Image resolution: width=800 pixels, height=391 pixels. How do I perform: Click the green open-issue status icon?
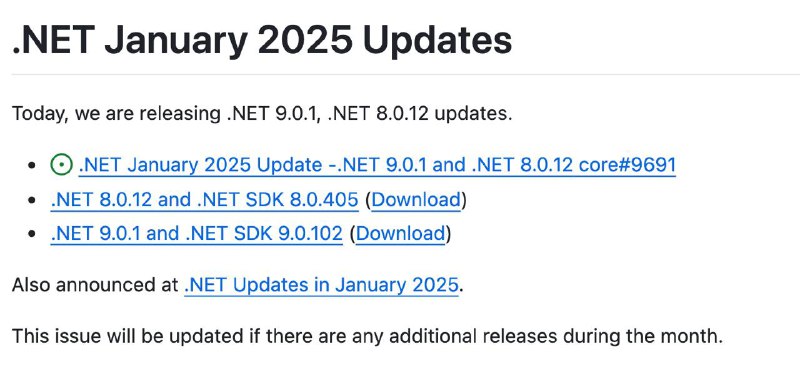[x=61, y=165]
